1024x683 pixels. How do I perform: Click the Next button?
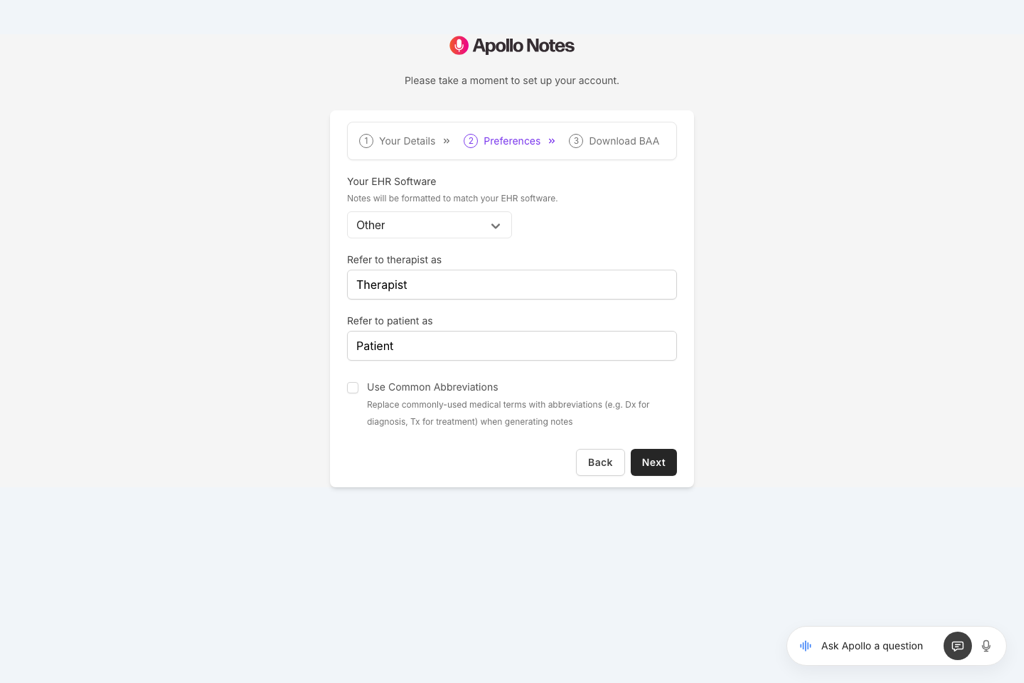(654, 462)
